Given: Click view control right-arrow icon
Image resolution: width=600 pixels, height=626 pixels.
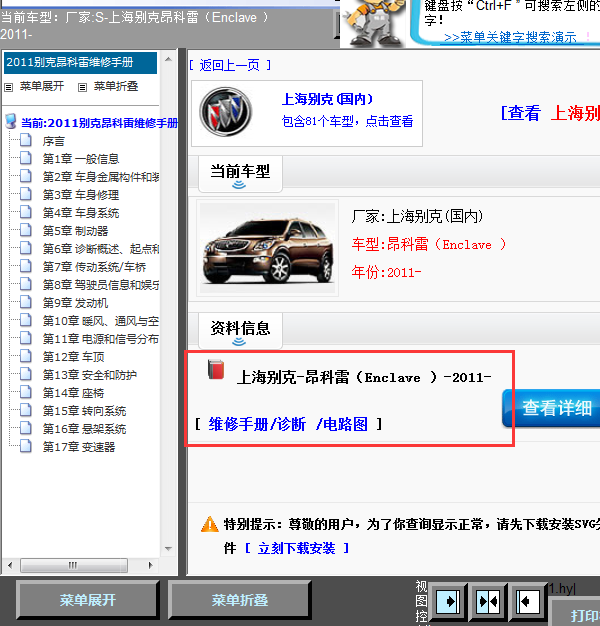Looking at the screenshot, I should [448, 601].
